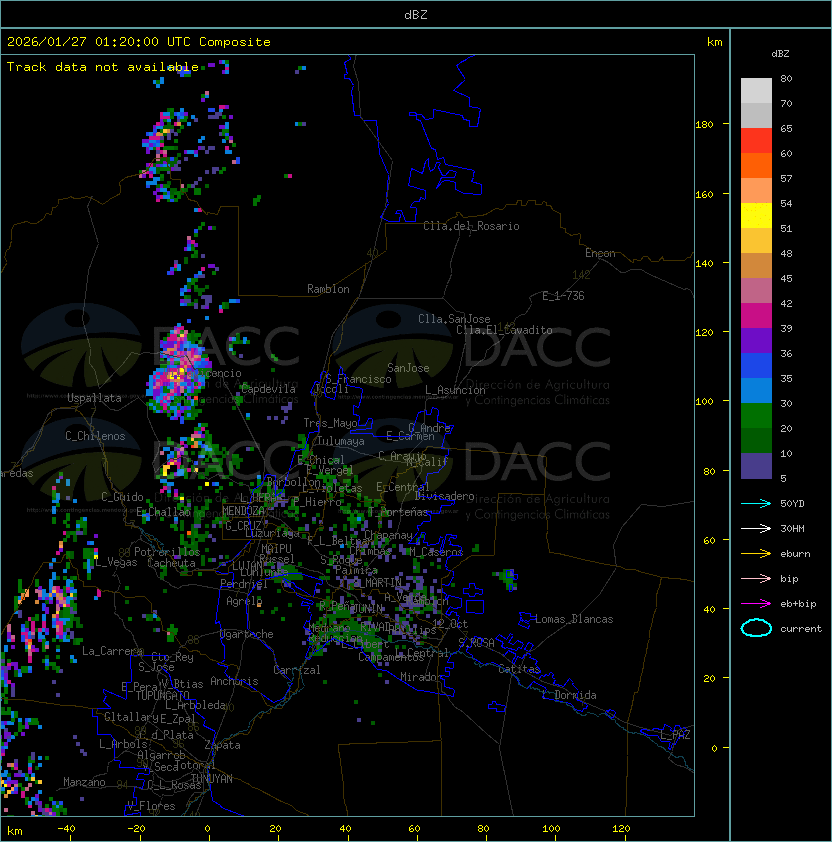
Task: Click the '50YD' legend label
Action: 792,504
